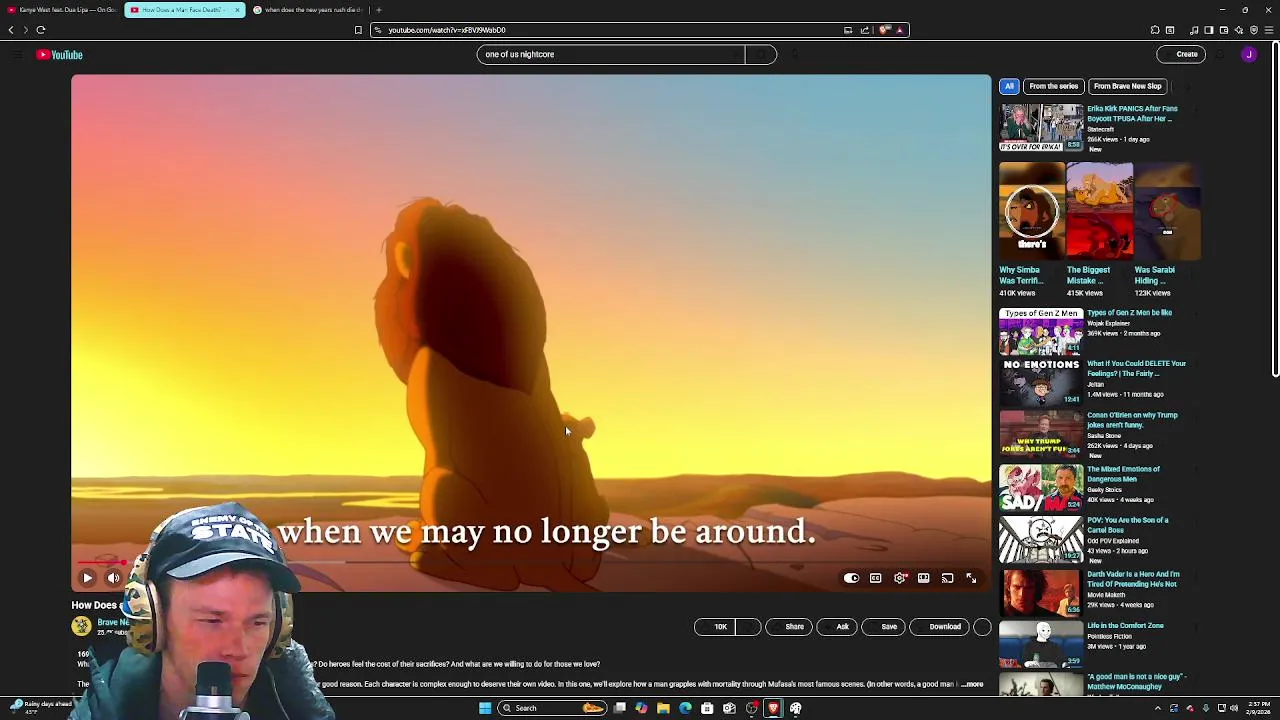Screen dimensions: 1280x720
Task: Open the weather widget on taskbar
Action: [40, 708]
